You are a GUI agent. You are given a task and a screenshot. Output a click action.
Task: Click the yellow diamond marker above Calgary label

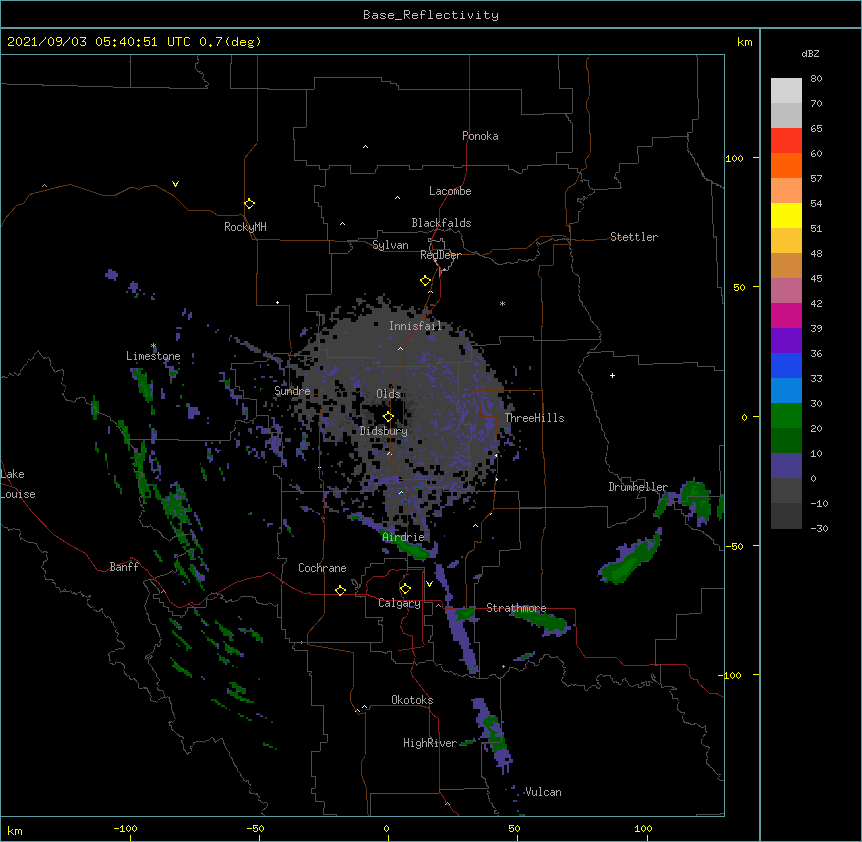click(x=406, y=589)
